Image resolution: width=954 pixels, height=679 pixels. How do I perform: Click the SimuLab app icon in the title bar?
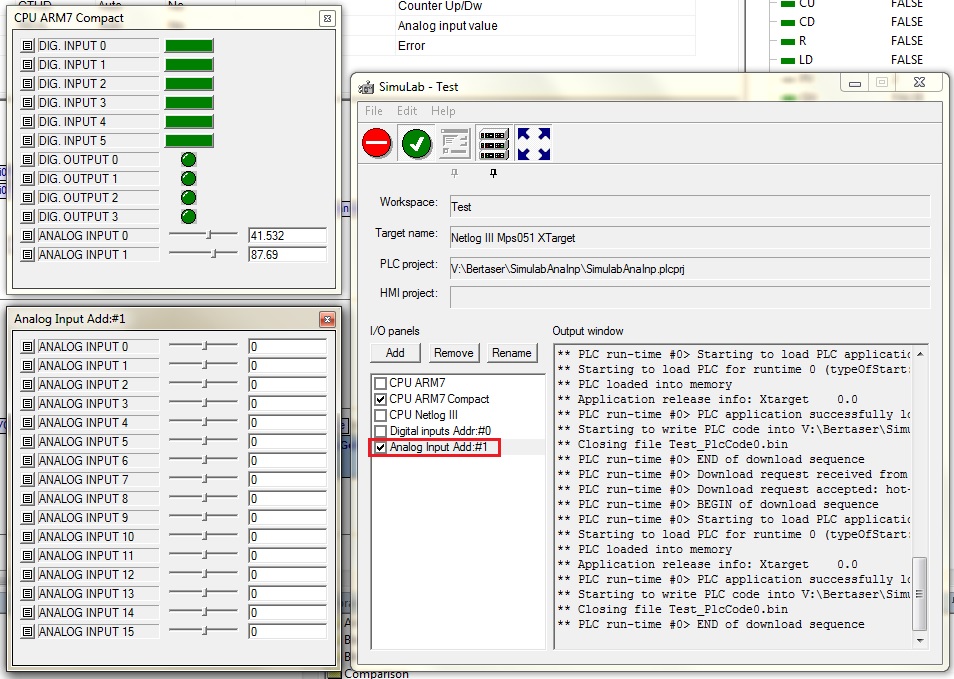click(366, 87)
